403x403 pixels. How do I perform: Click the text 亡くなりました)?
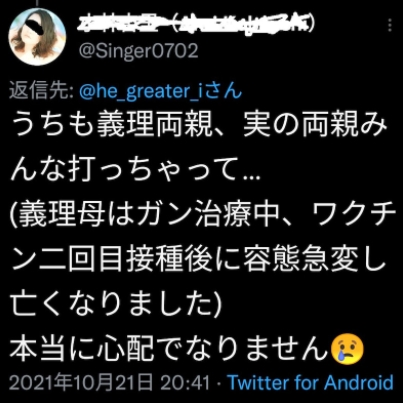point(116,305)
